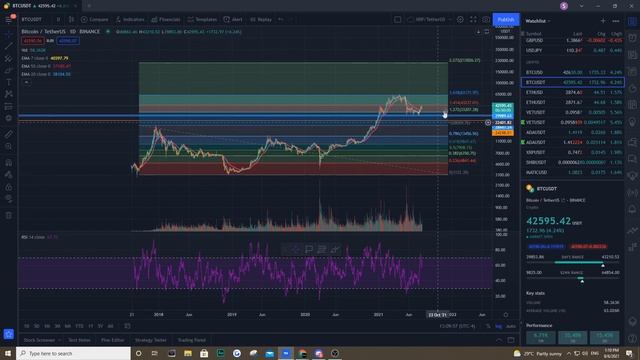
Task: Open Financials from the top toolbar
Action: click(x=166, y=20)
